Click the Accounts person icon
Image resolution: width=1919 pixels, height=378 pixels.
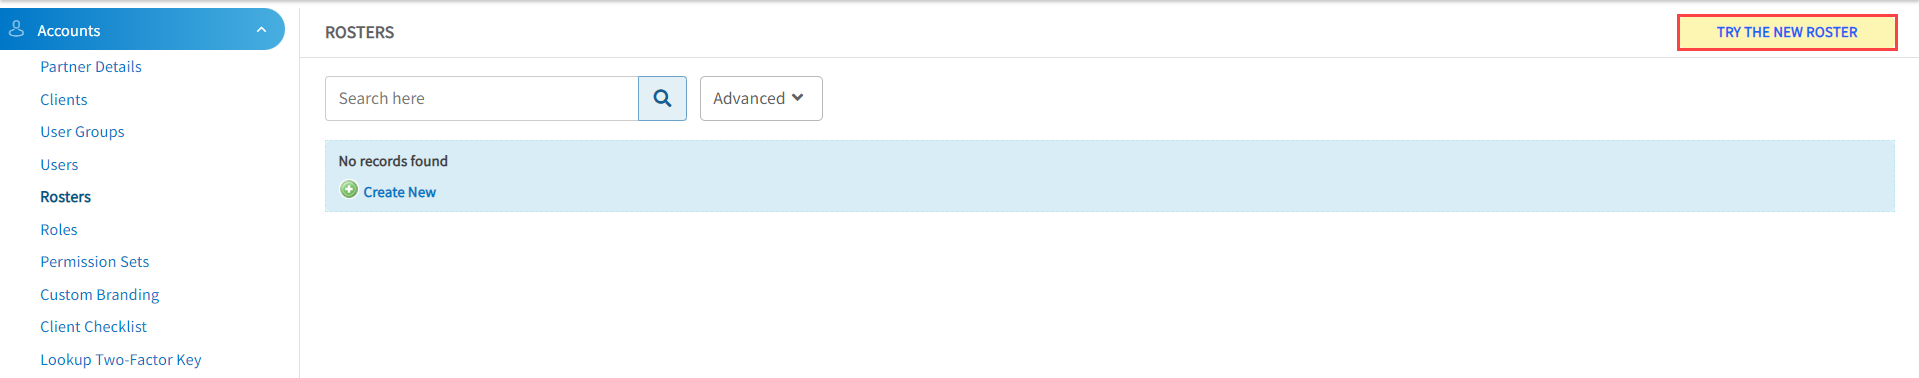click(17, 29)
